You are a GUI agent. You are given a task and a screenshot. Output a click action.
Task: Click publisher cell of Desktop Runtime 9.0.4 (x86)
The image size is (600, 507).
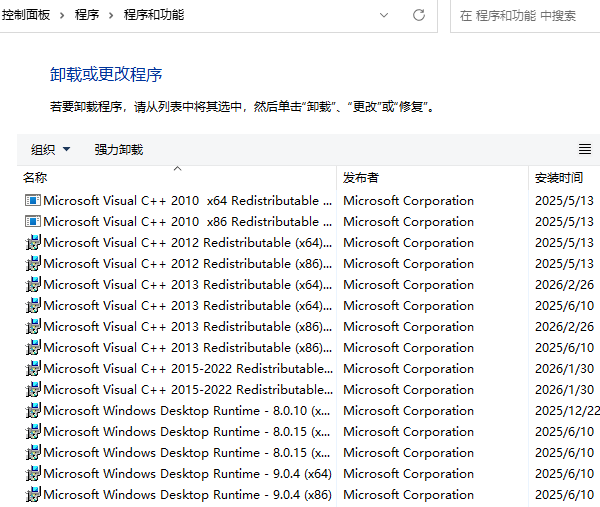[x=408, y=495]
